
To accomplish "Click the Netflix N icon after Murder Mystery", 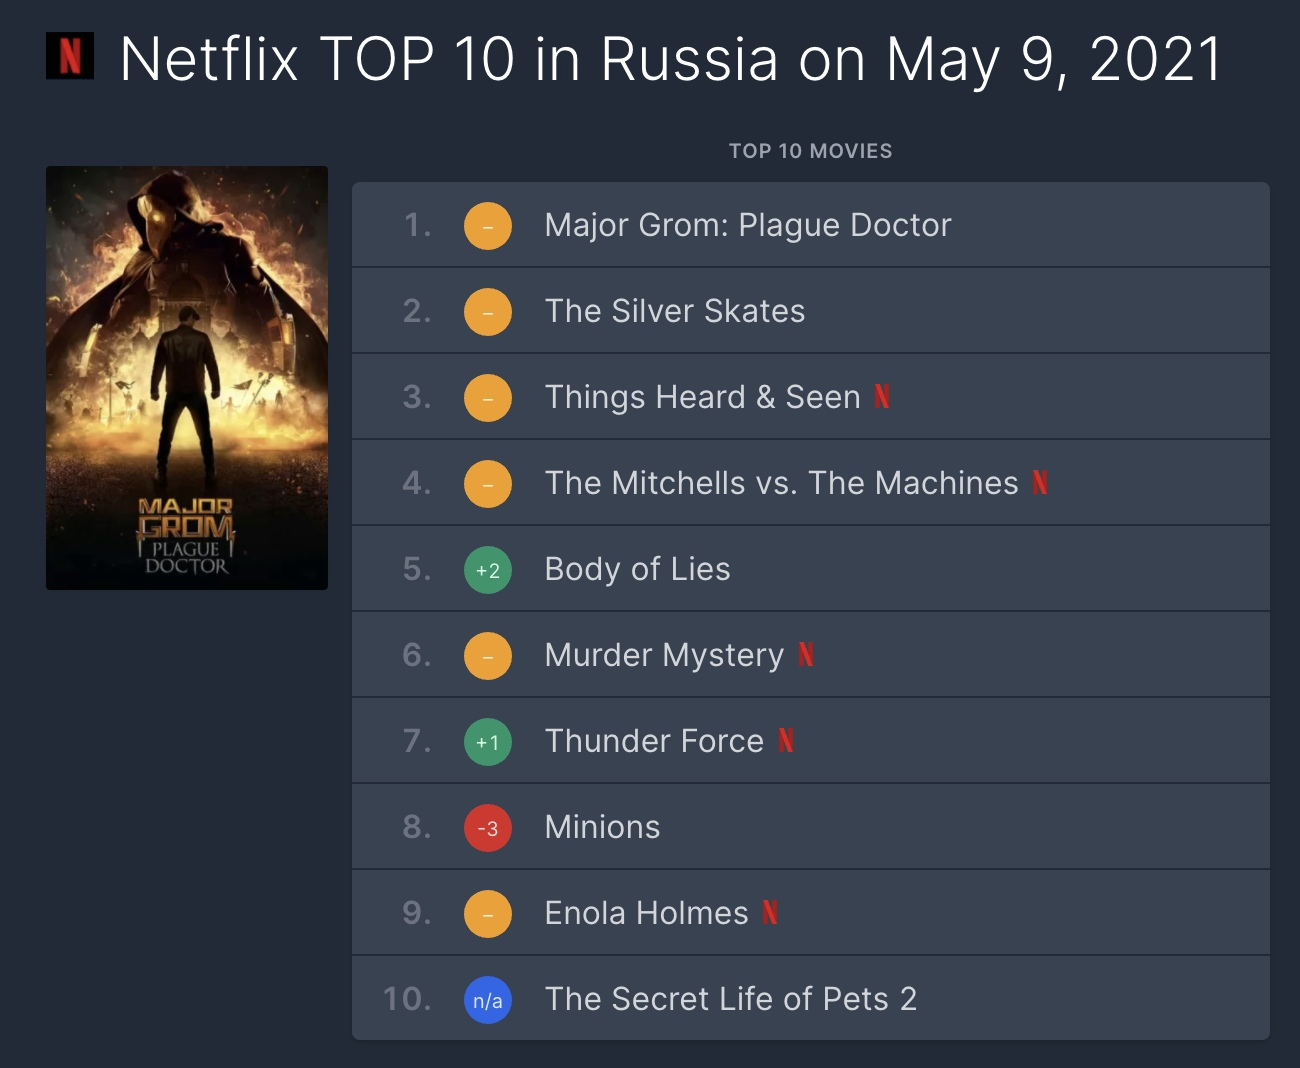I will (806, 655).
